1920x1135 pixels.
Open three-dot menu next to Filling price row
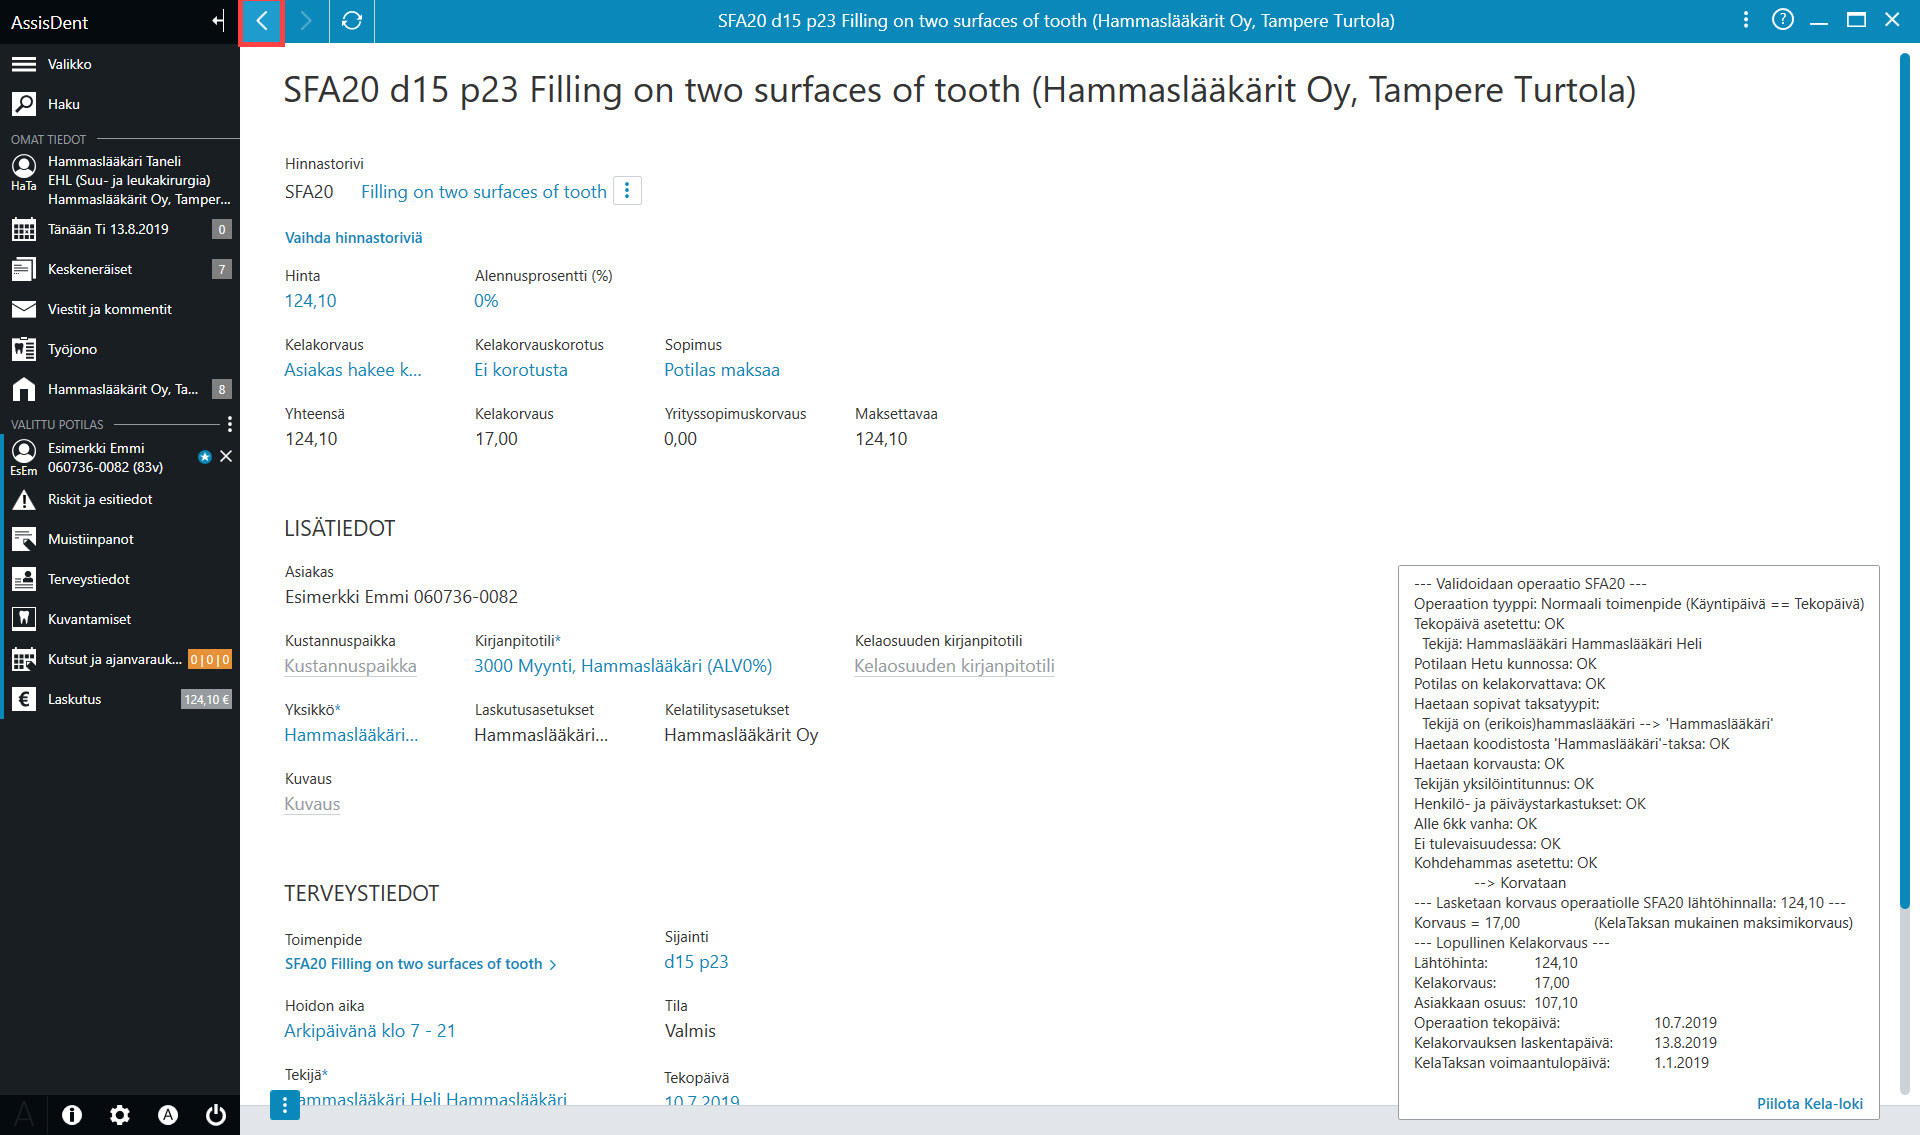pyautogui.click(x=627, y=190)
